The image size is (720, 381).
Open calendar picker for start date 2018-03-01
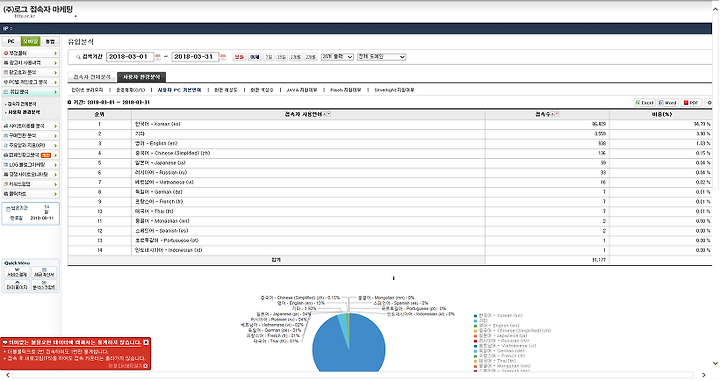click(x=158, y=57)
